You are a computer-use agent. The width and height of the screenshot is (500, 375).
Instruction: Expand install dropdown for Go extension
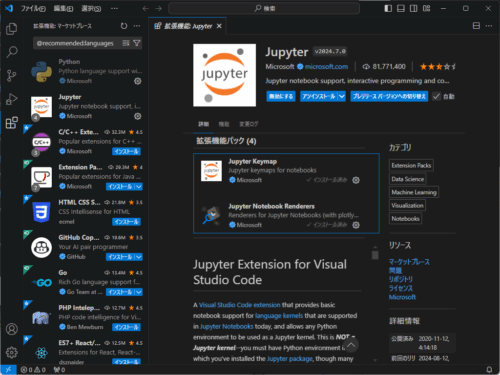(x=139, y=292)
